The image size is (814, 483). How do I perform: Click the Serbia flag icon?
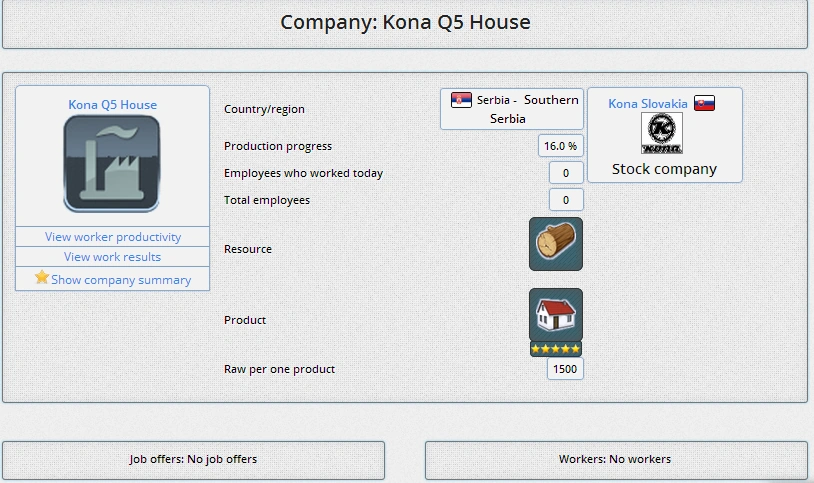pyautogui.click(x=461, y=100)
